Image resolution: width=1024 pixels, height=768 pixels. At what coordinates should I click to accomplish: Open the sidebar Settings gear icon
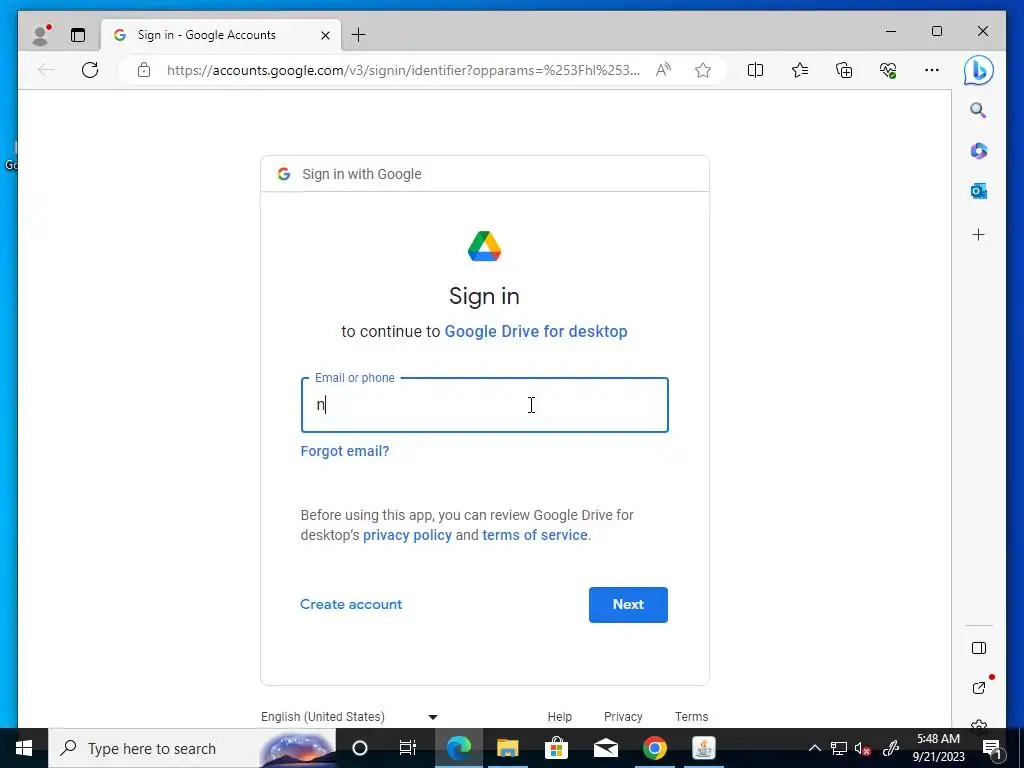[978, 725]
